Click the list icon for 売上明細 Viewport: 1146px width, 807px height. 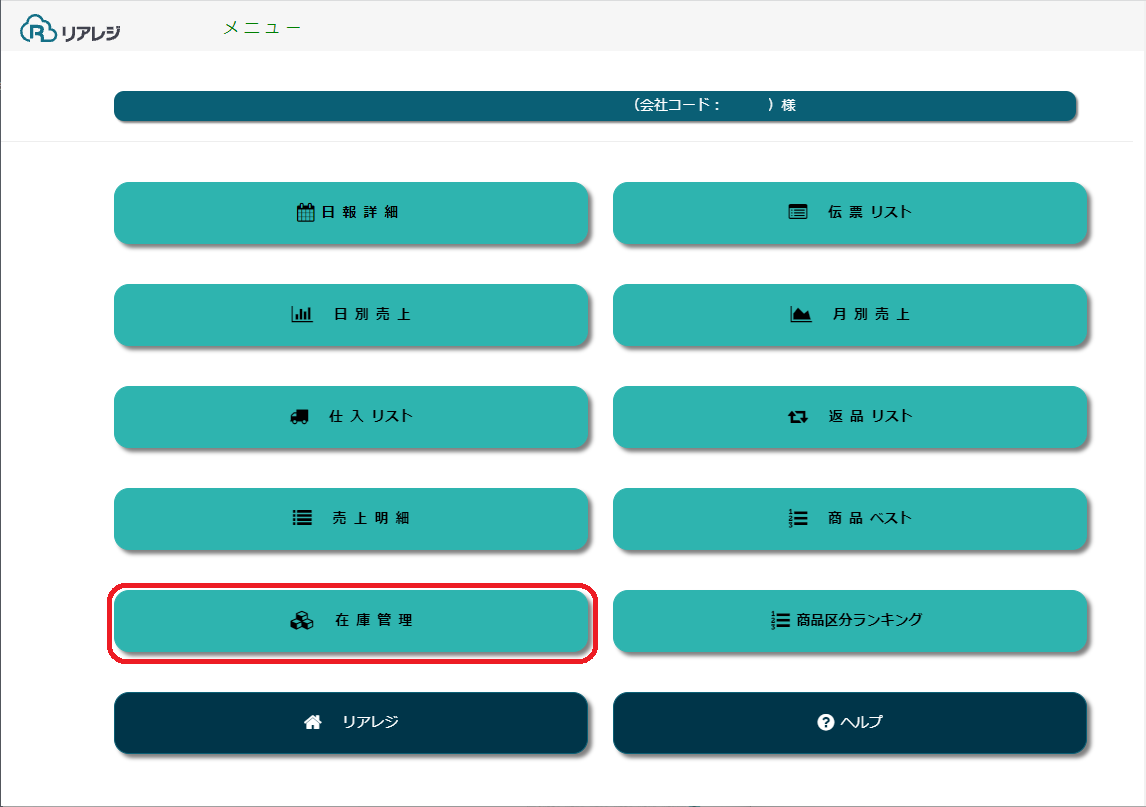[x=302, y=518]
